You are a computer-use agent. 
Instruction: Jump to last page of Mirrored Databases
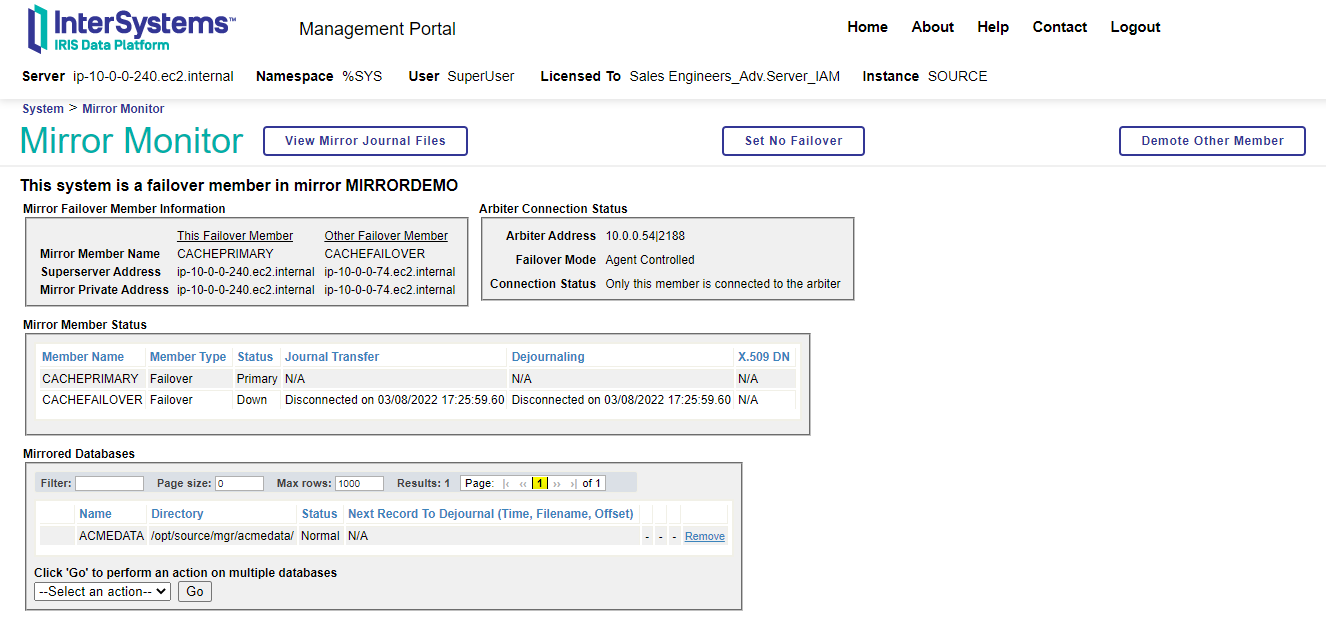pyautogui.click(x=573, y=484)
